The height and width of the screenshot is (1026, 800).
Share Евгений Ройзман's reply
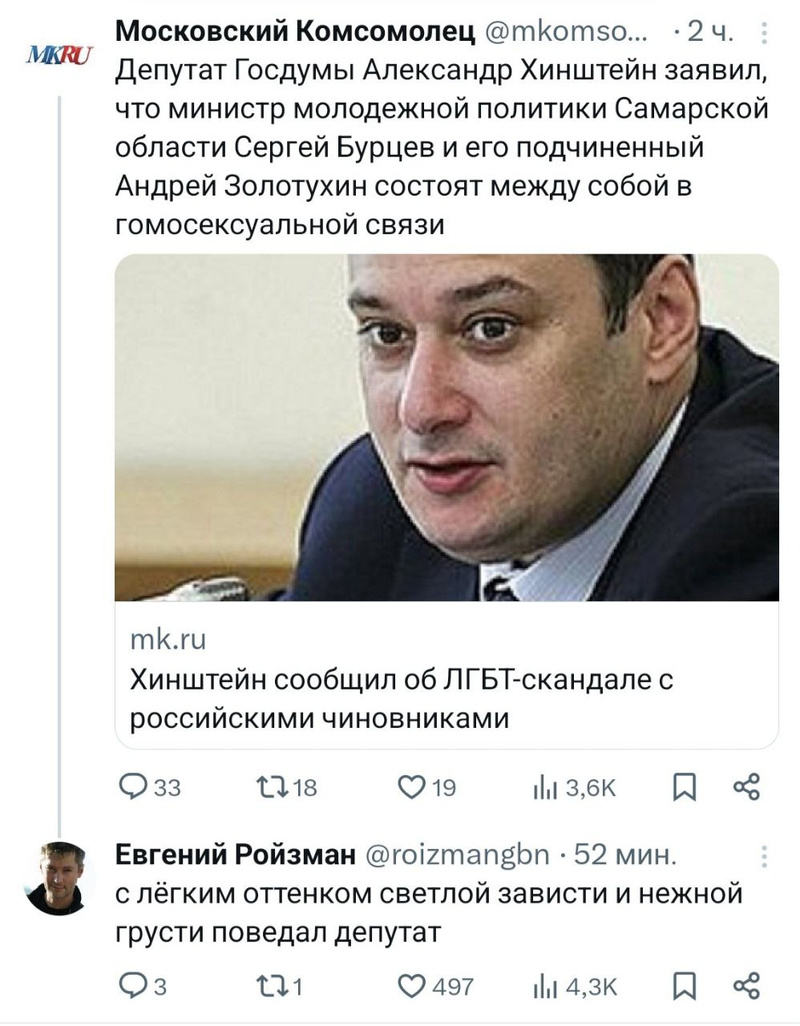pos(747,985)
